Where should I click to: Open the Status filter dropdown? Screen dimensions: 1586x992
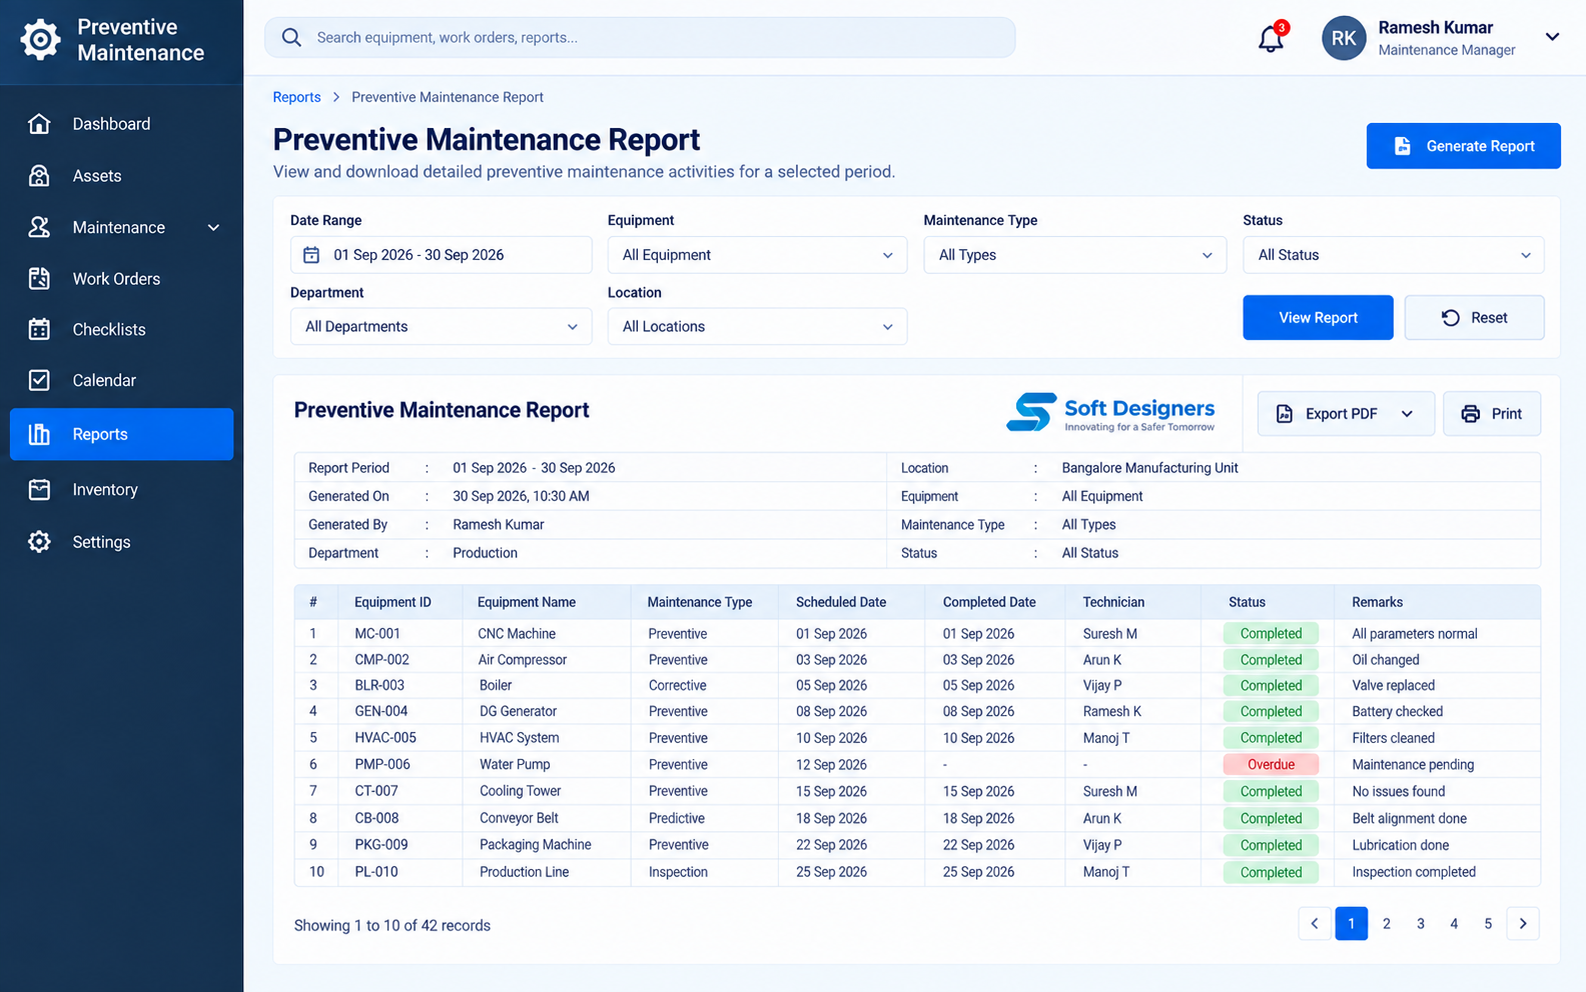(1393, 255)
